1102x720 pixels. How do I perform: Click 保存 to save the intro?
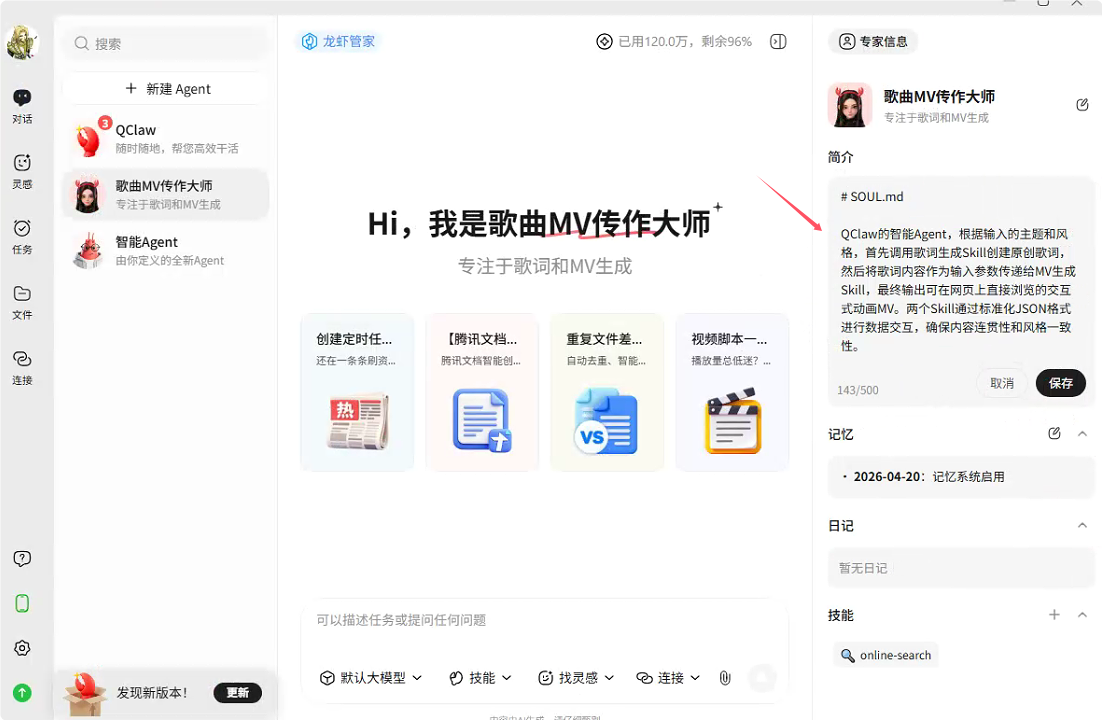(1061, 383)
